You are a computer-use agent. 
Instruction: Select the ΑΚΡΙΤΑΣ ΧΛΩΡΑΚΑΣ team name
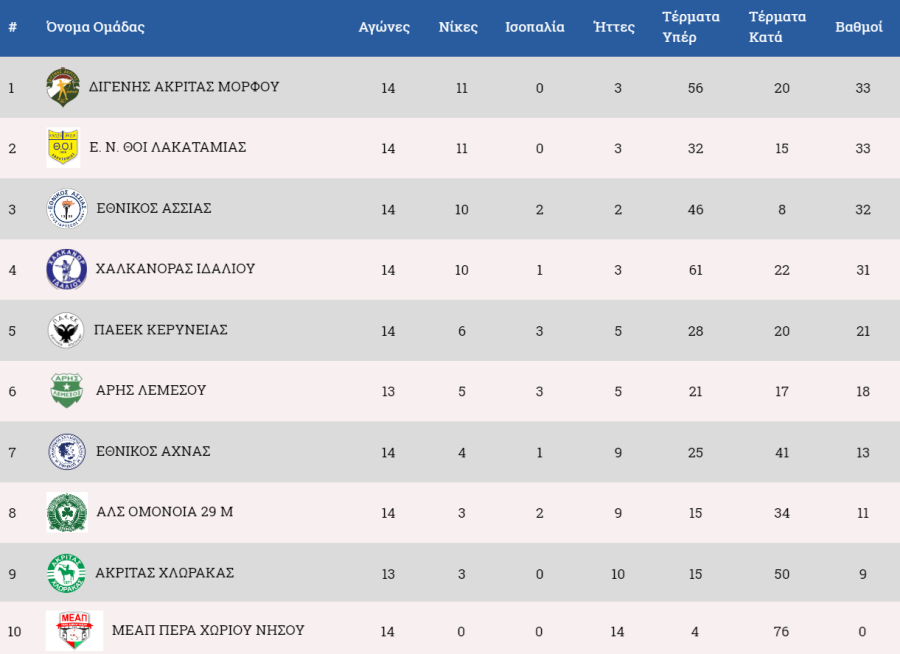point(165,573)
